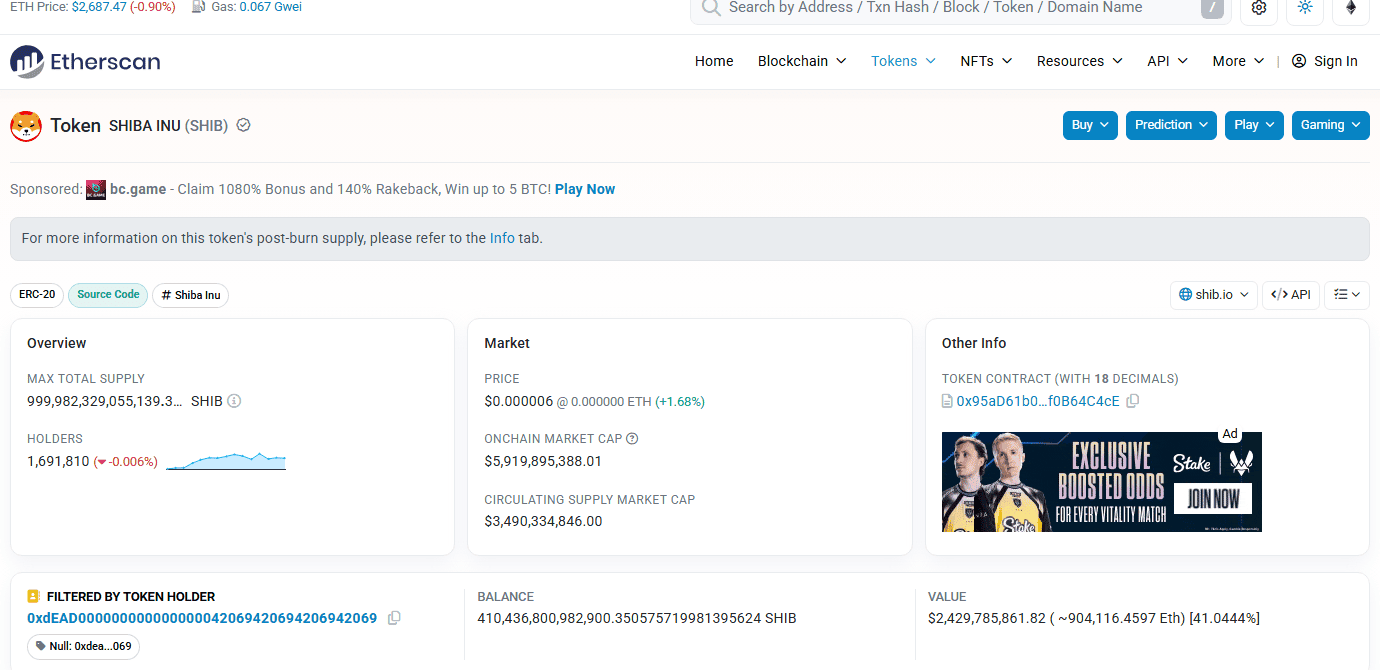Open the shib.io website dropdown
The image size is (1380, 670).
coord(1214,295)
